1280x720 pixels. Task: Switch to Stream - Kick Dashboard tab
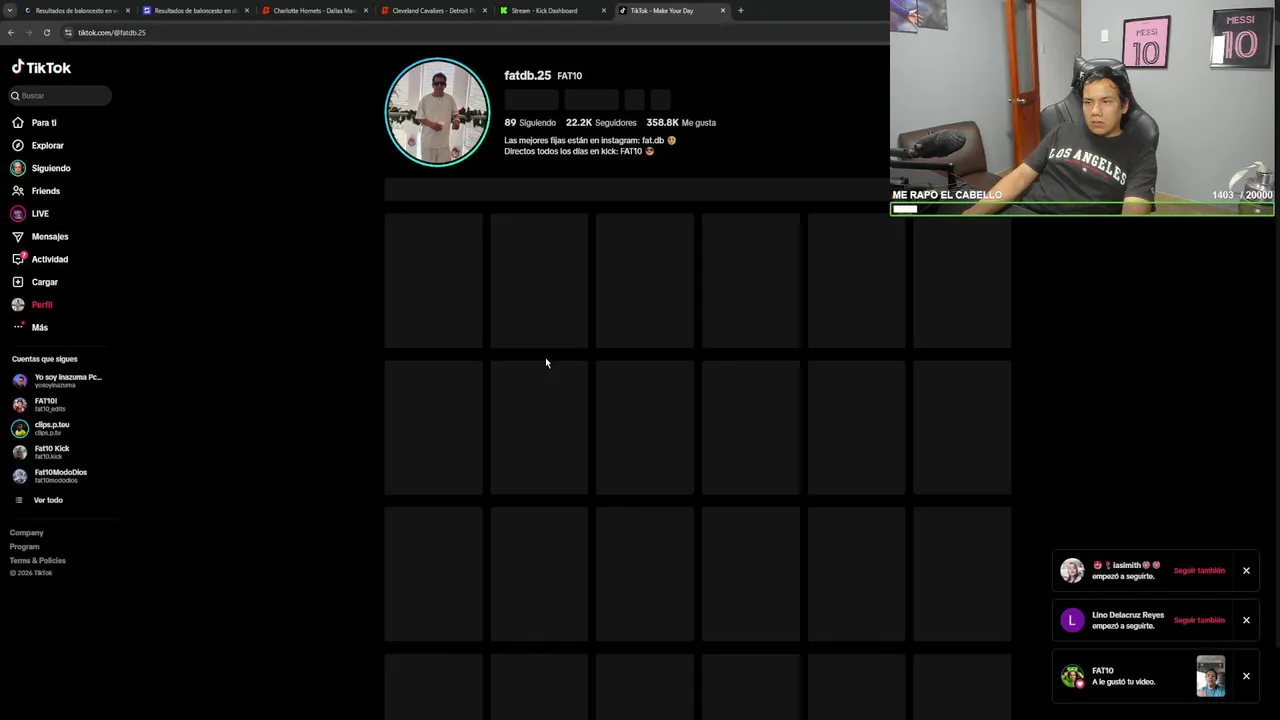(552, 11)
